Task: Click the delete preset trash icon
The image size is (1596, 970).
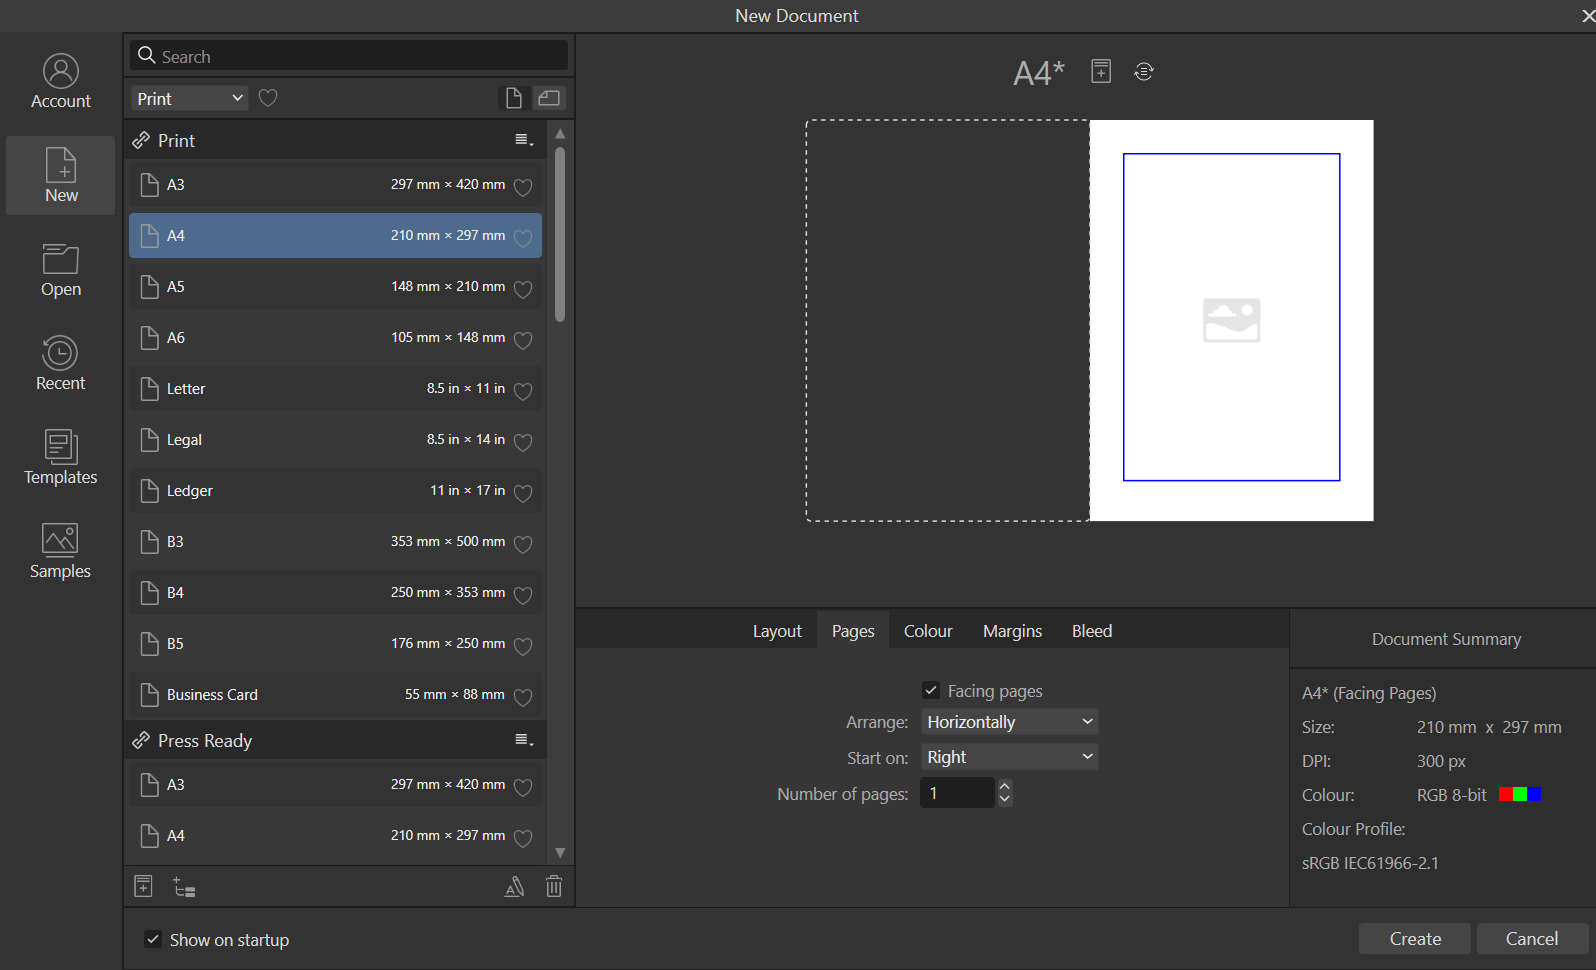Action: click(554, 886)
